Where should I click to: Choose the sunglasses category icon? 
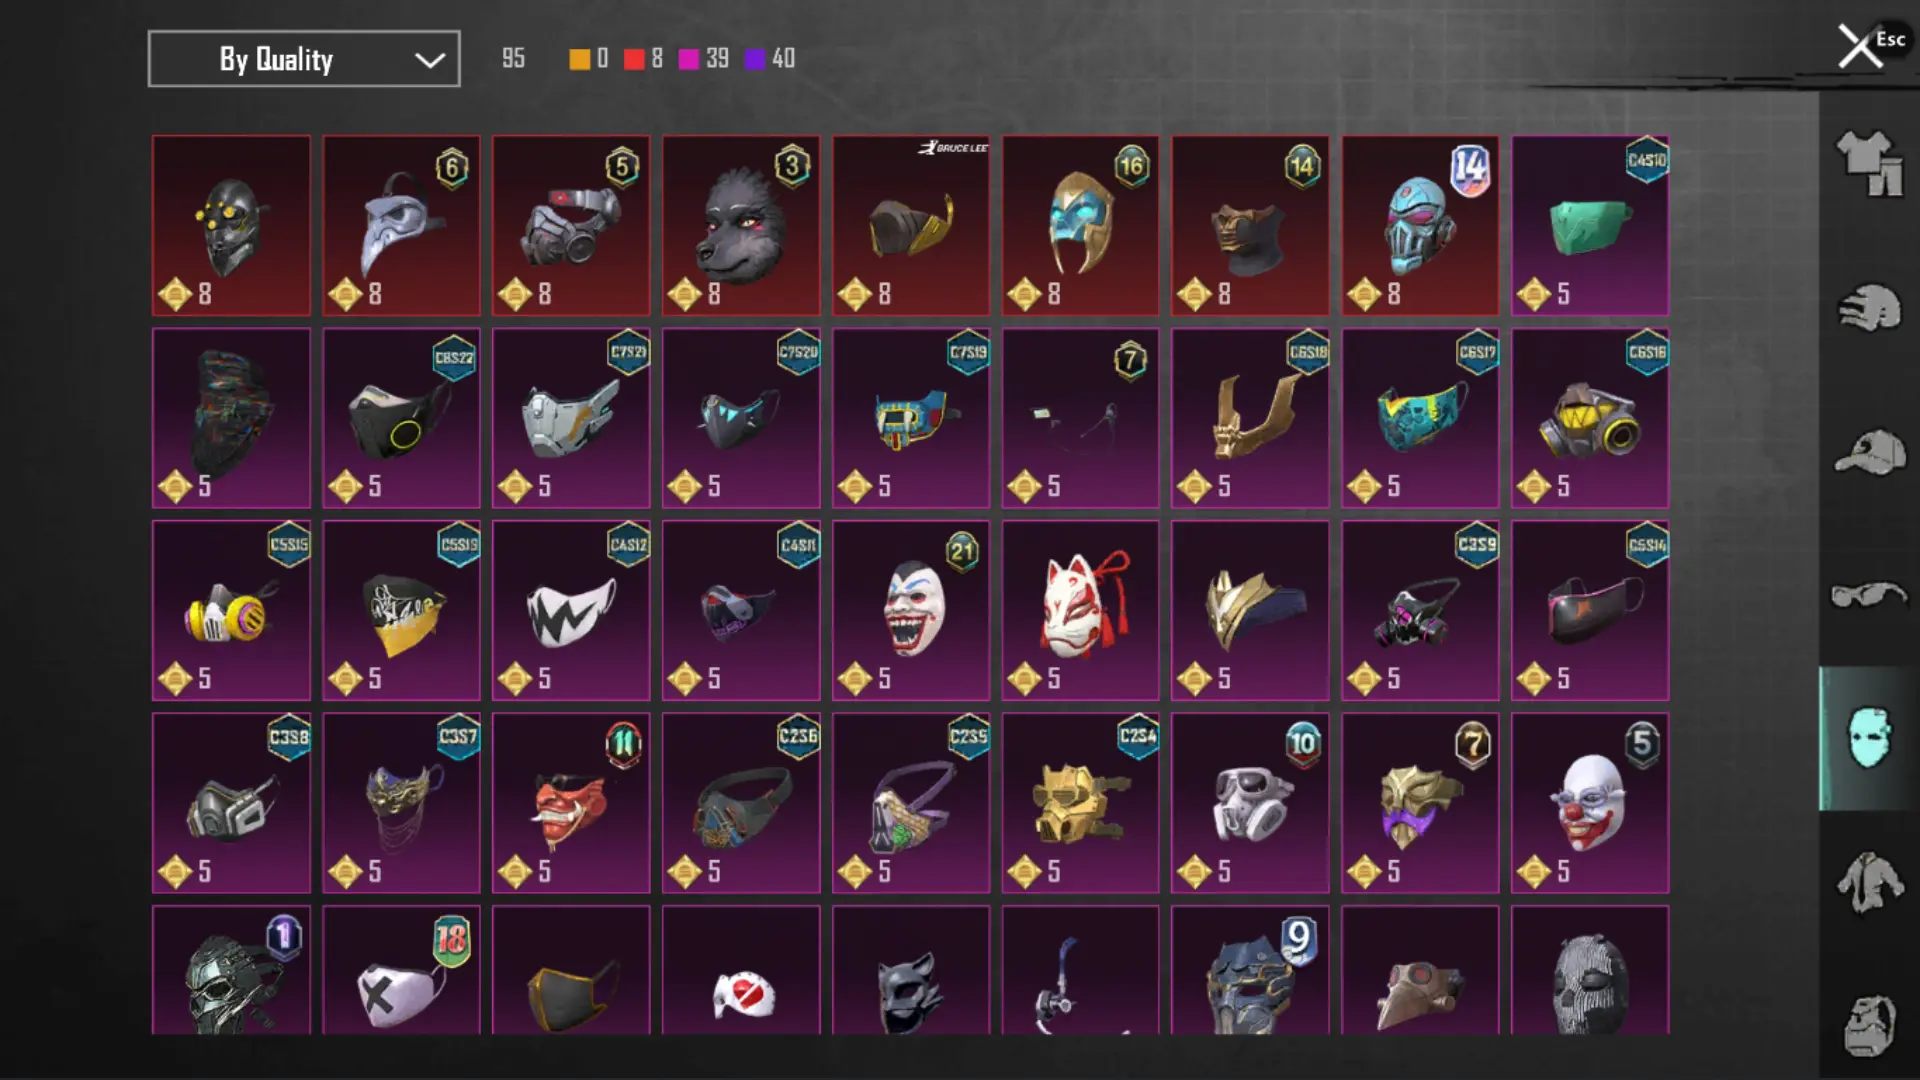(x=1868, y=594)
